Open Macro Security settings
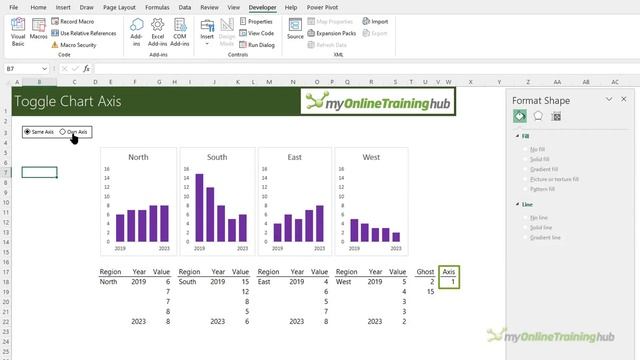This screenshot has height=360, width=640. tap(74, 45)
